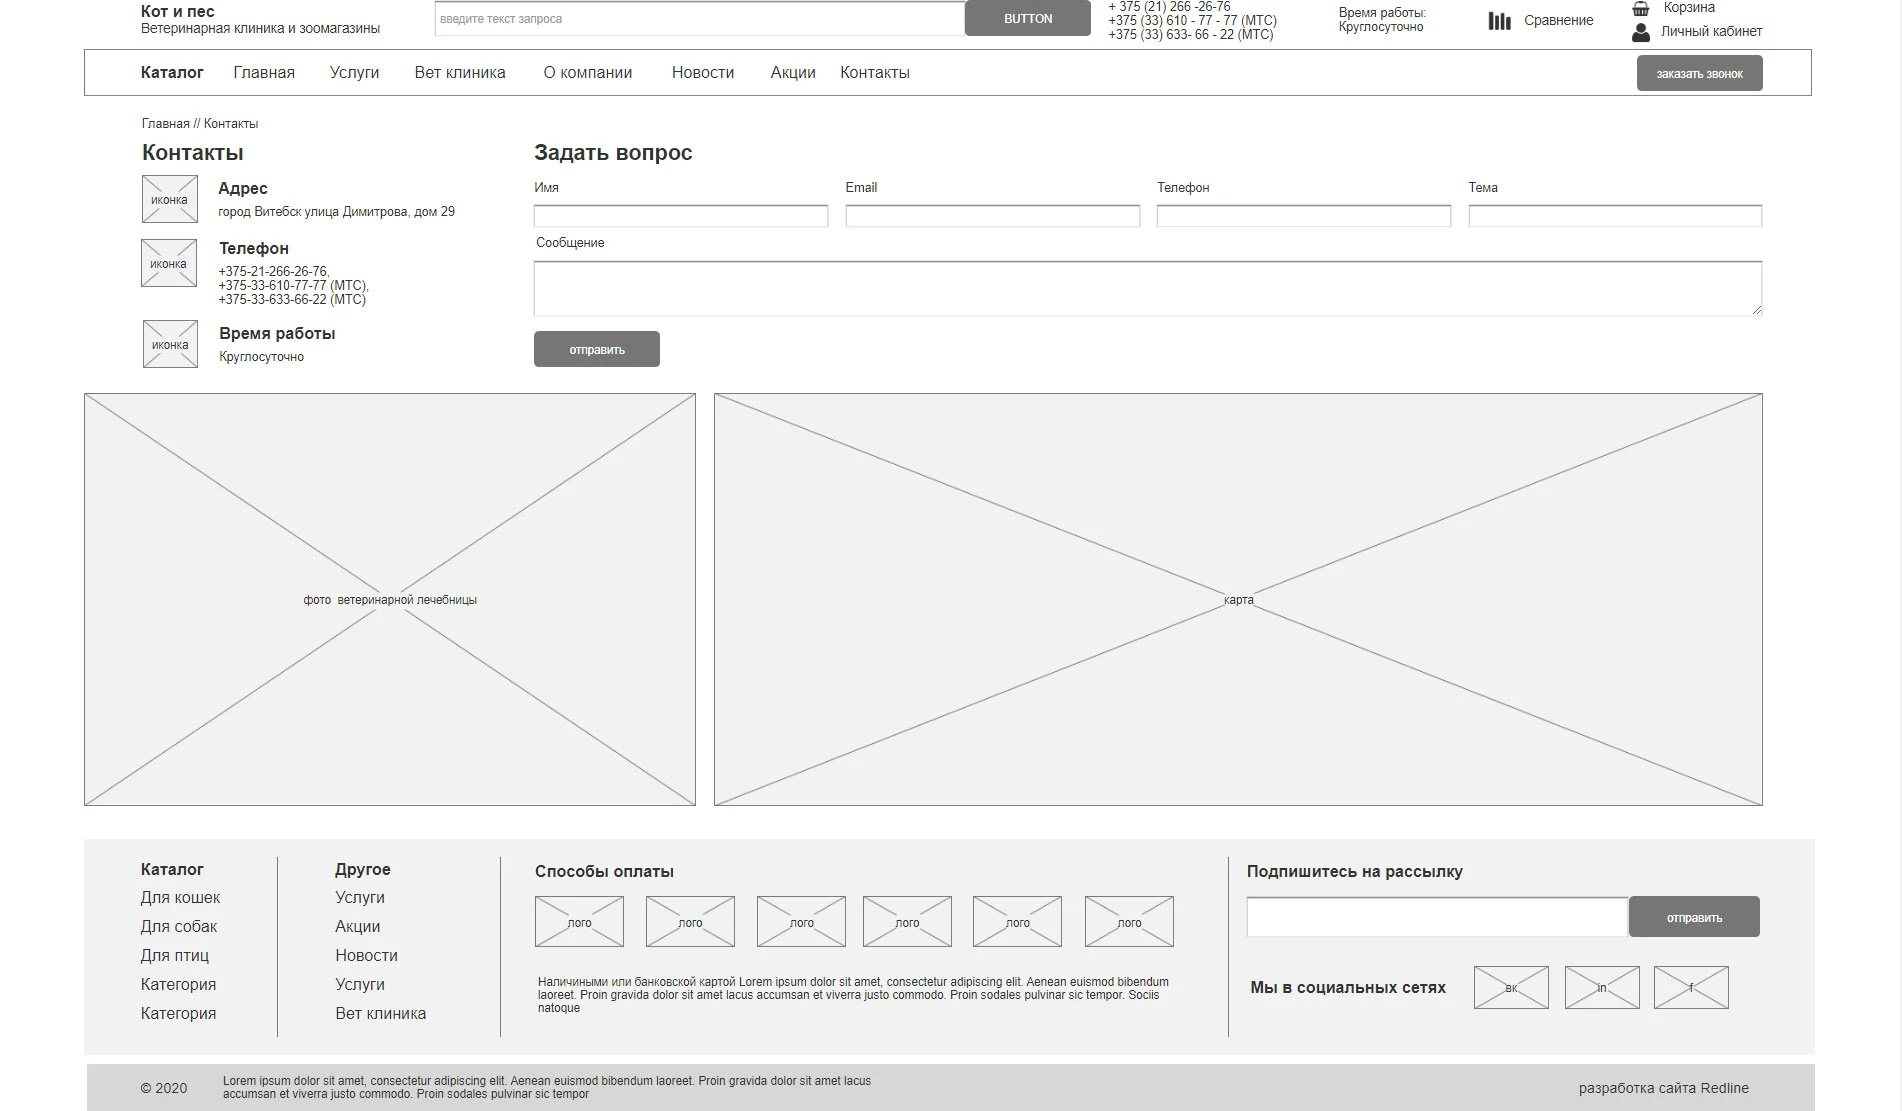
Task: Click the newsletter отправить button
Action: pos(1694,917)
